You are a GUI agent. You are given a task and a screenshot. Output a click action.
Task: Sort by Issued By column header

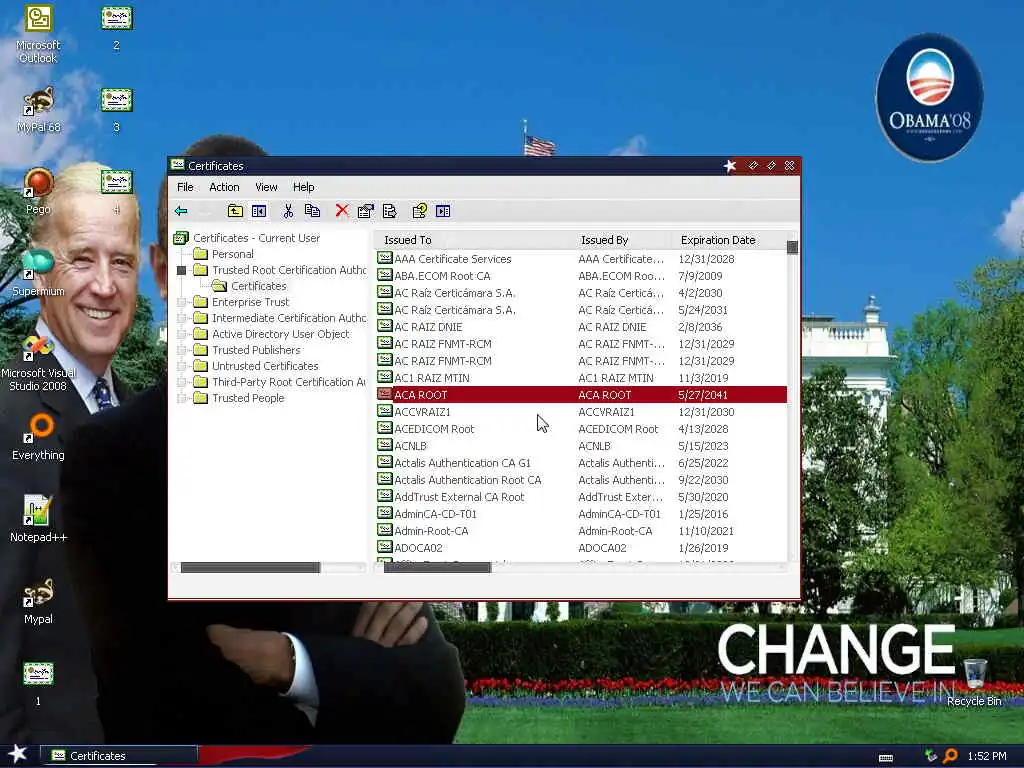click(623, 240)
